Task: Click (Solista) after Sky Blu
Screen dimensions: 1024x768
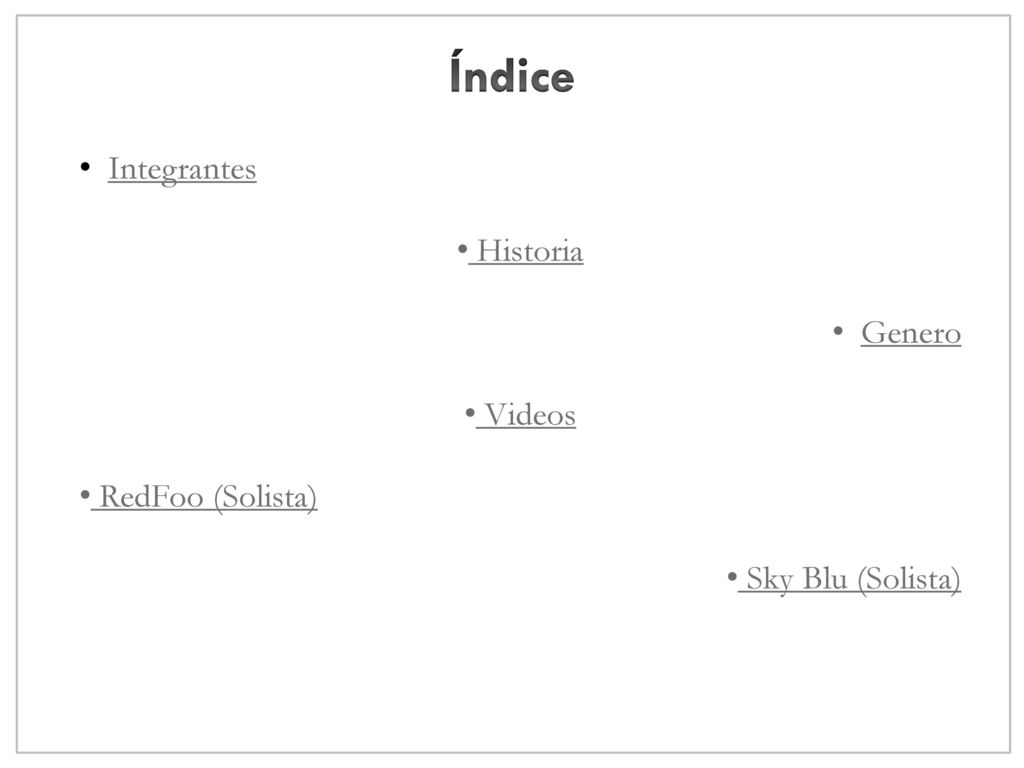Action: [909, 580]
